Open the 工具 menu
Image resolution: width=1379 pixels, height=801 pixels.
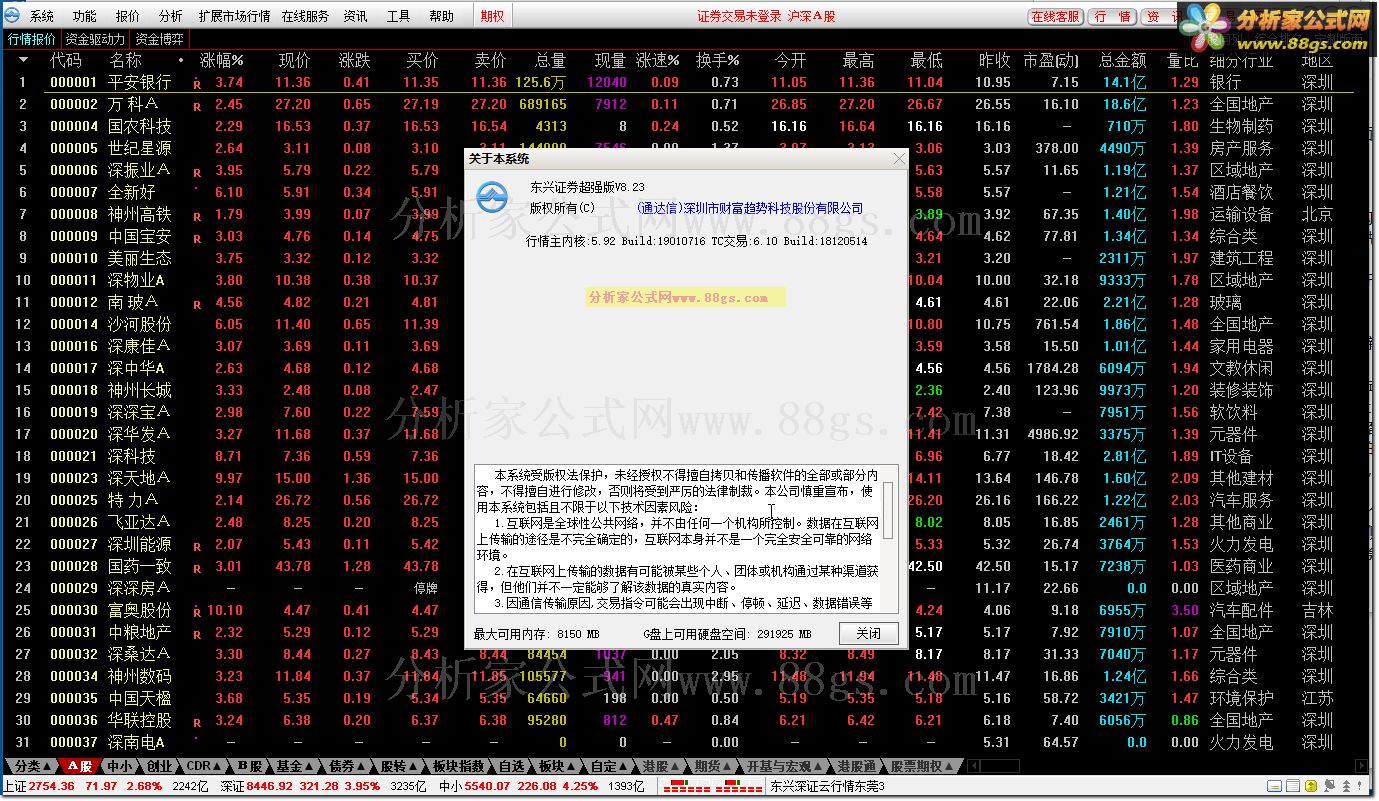coord(398,16)
